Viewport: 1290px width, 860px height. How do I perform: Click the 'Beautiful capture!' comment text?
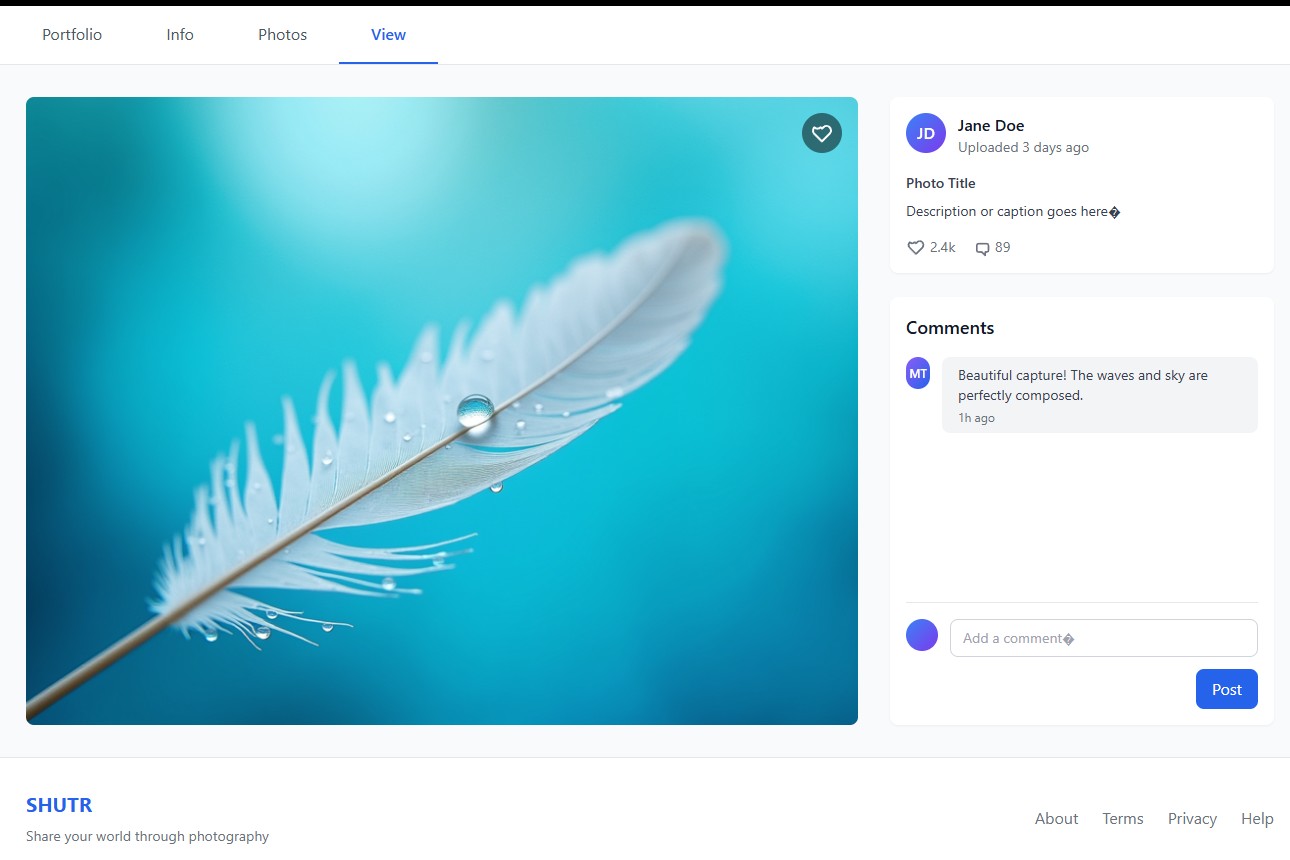(1083, 385)
